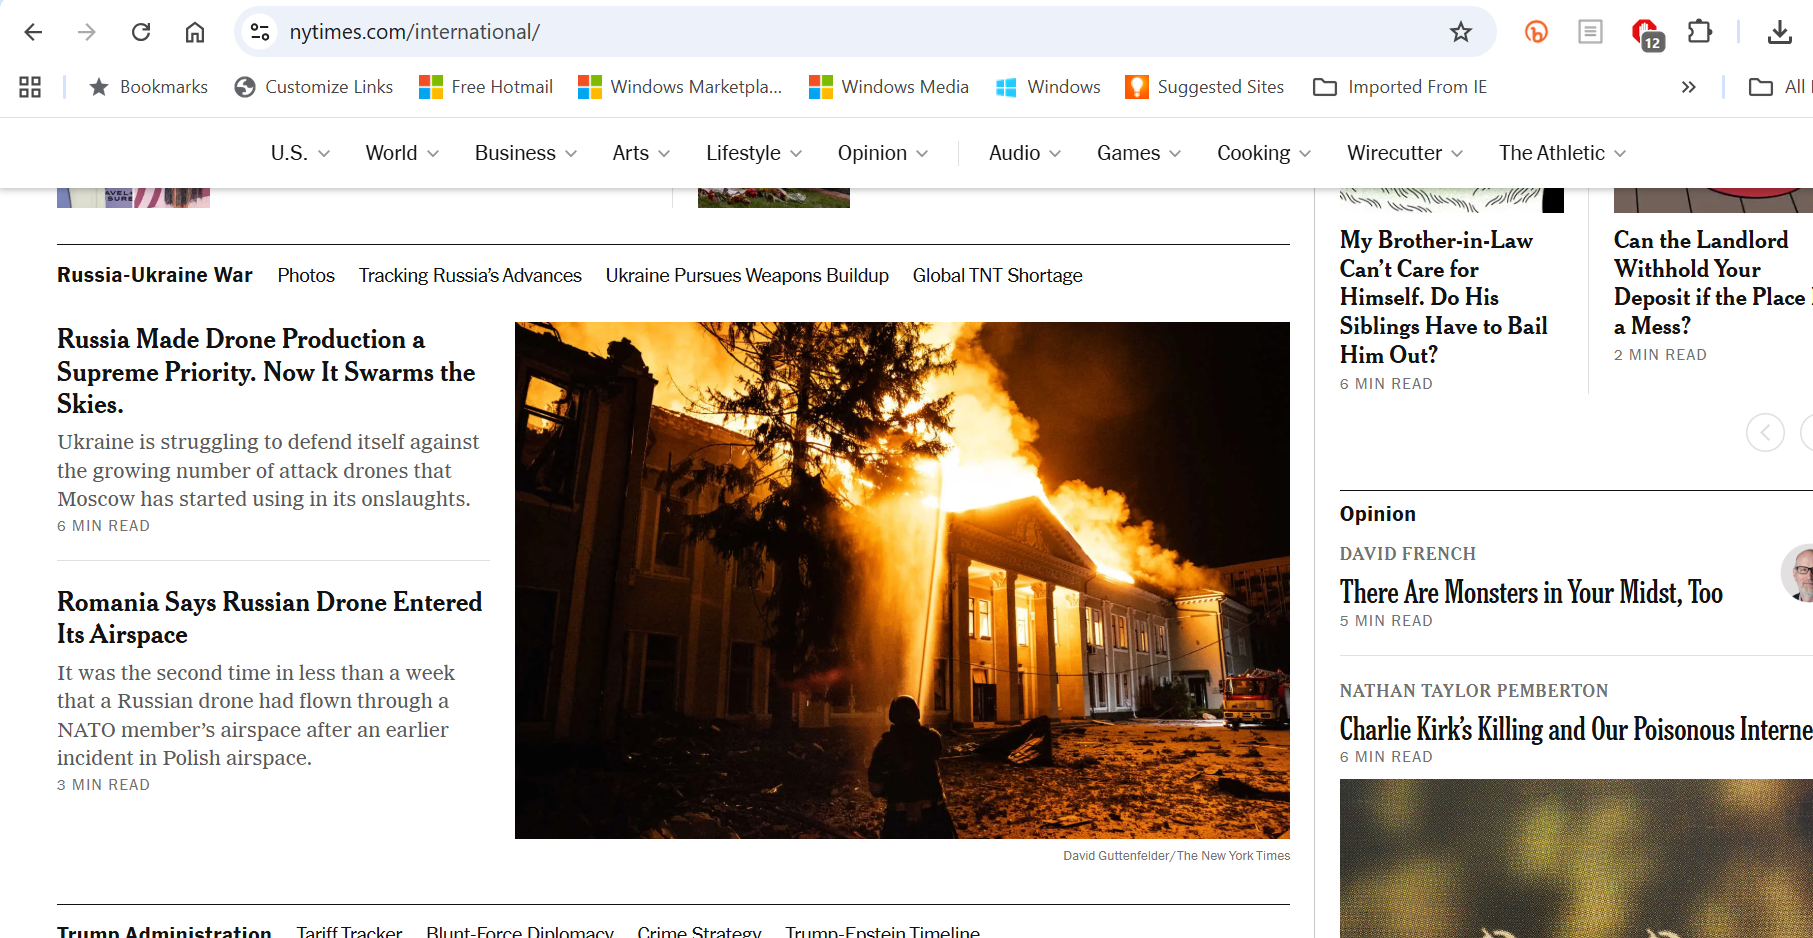1813x938 pixels.
Task: Bookmark this page with the star icon
Action: (1461, 31)
